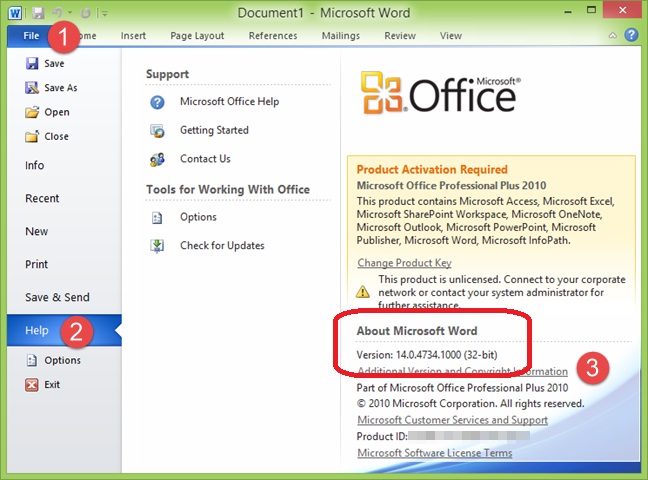Go to the Mailings tab
This screenshot has width=648, height=480.
pyautogui.click(x=341, y=36)
